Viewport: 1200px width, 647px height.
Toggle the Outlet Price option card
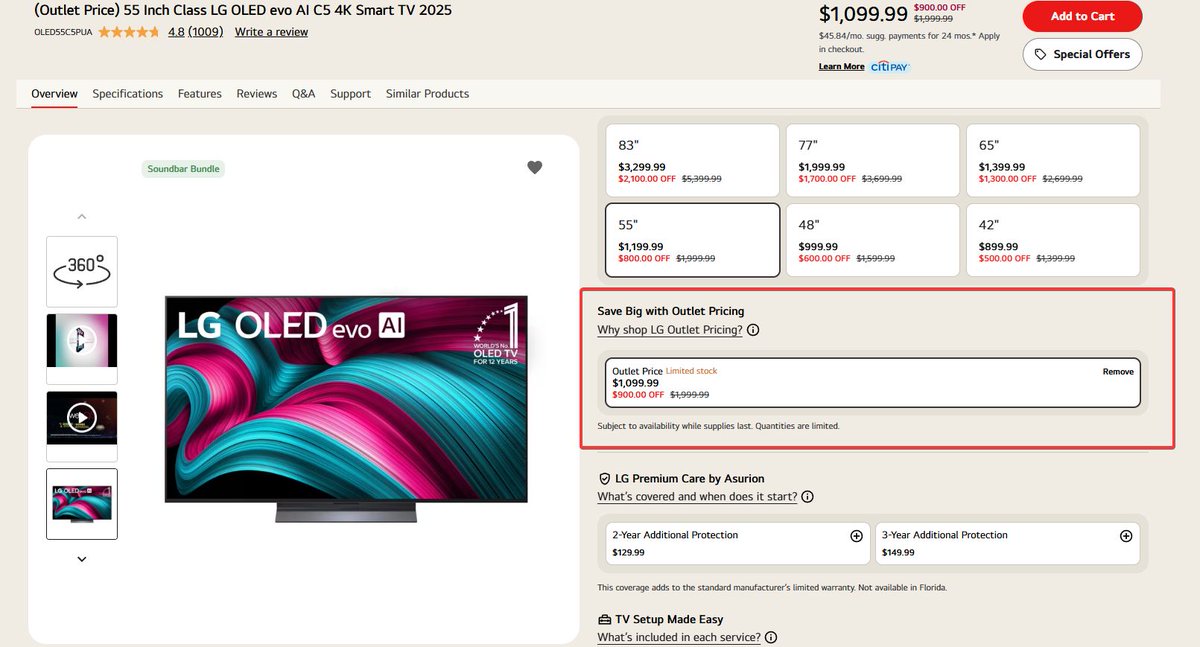873,383
